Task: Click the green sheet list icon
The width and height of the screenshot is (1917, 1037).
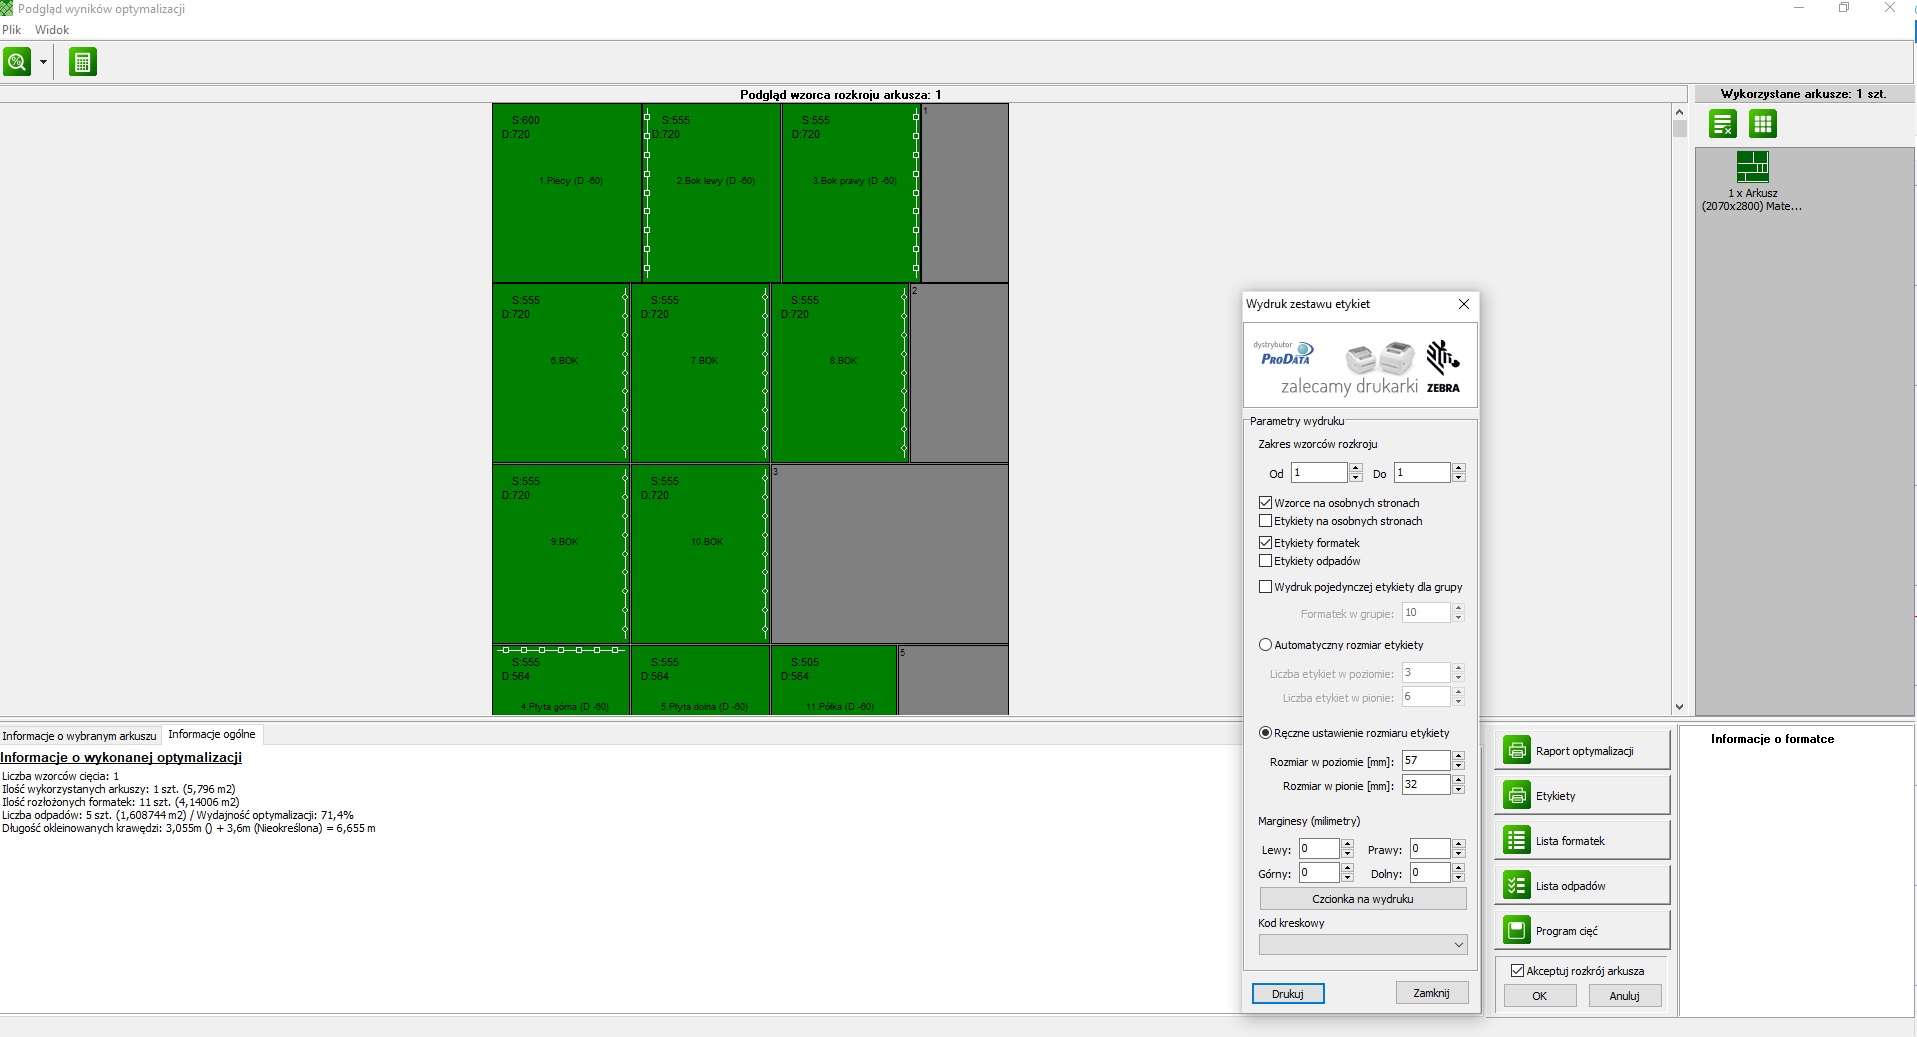Action: tap(1722, 124)
